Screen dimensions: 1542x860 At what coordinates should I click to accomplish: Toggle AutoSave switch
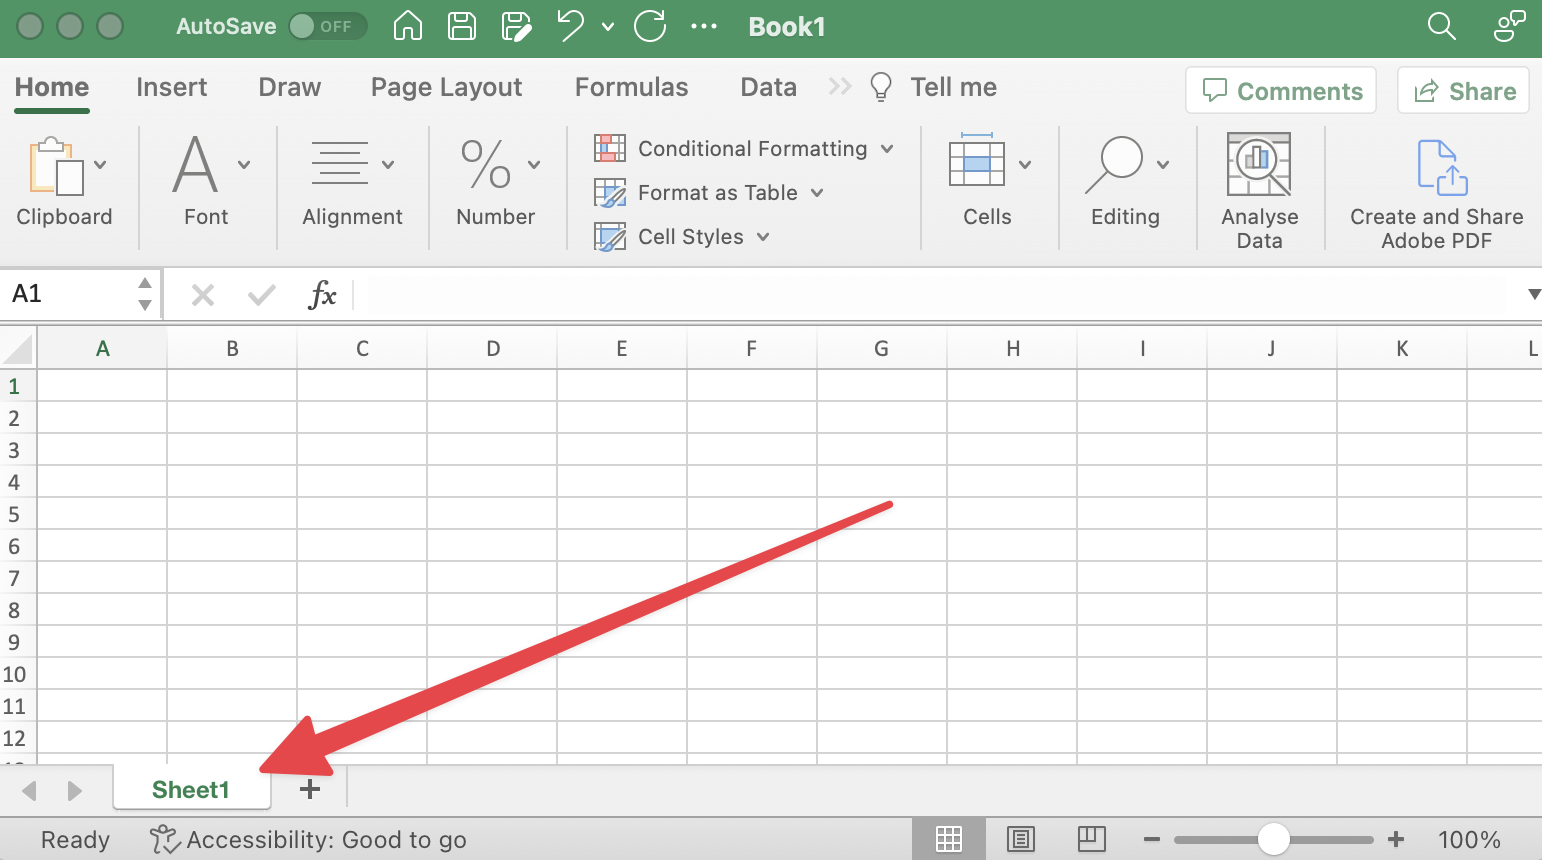click(x=327, y=26)
